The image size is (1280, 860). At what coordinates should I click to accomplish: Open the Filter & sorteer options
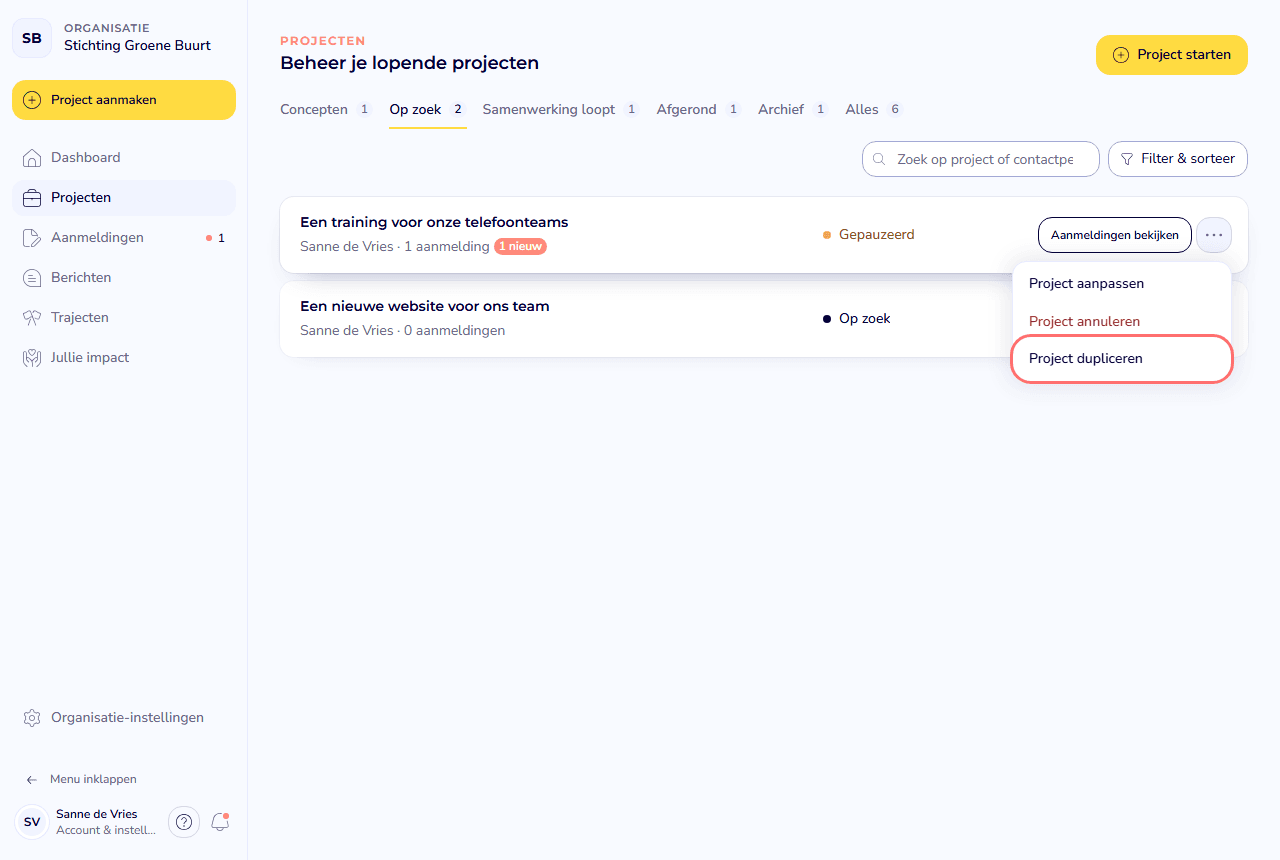[1178, 159]
